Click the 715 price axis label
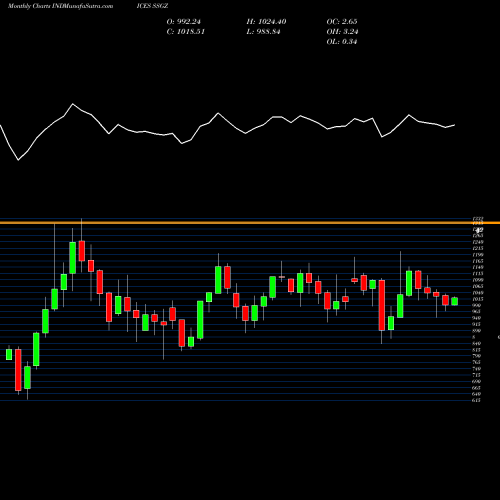The width and height of the screenshot is (500, 500). point(476,375)
